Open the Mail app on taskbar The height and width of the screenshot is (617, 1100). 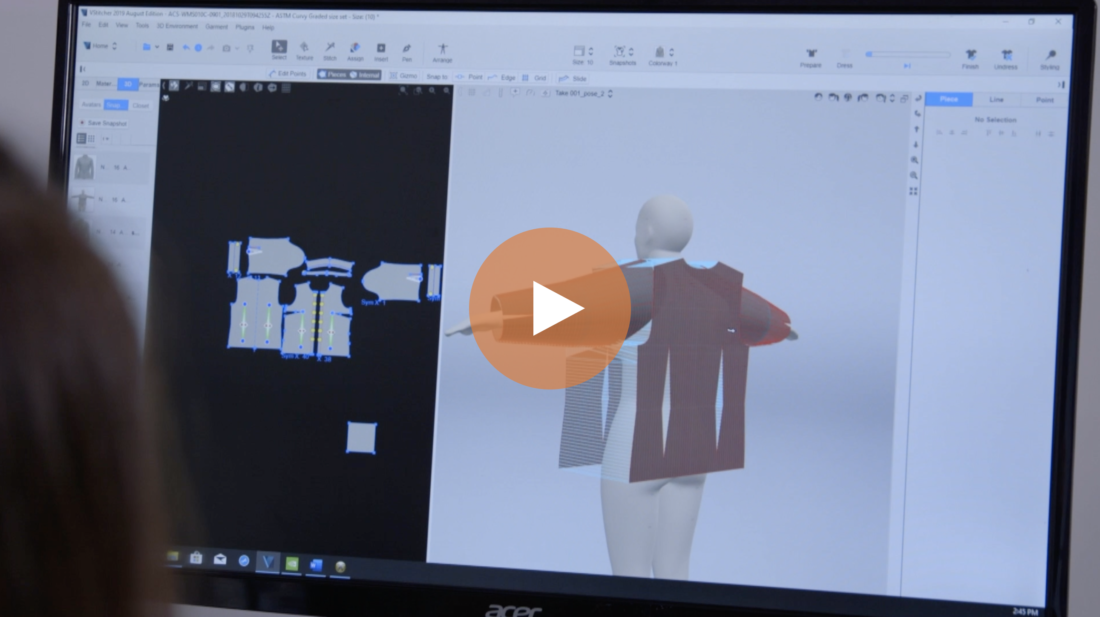tap(220, 559)
